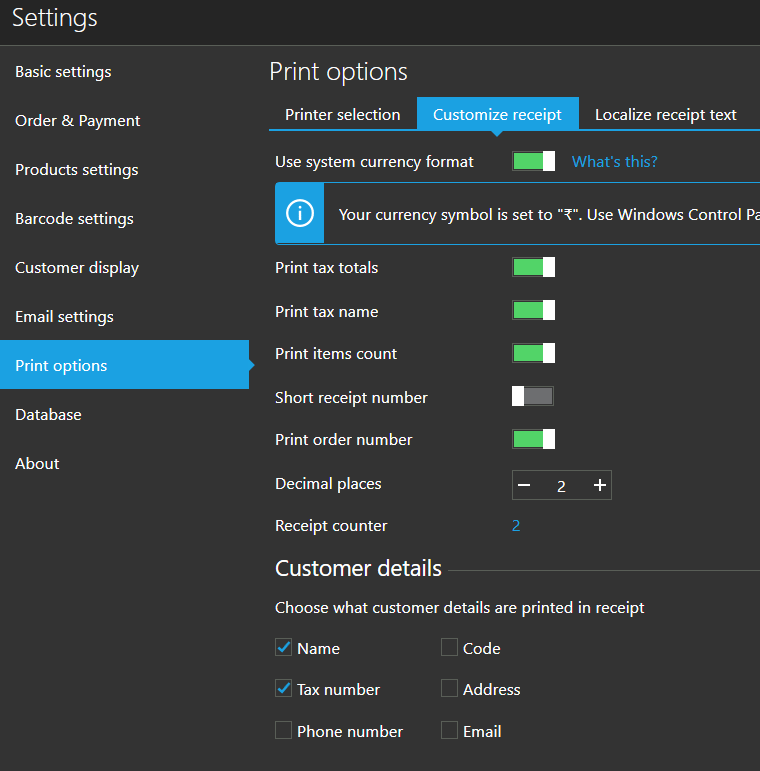Open the Database settings section
The image size is (760, 771).
click(48, 415)
